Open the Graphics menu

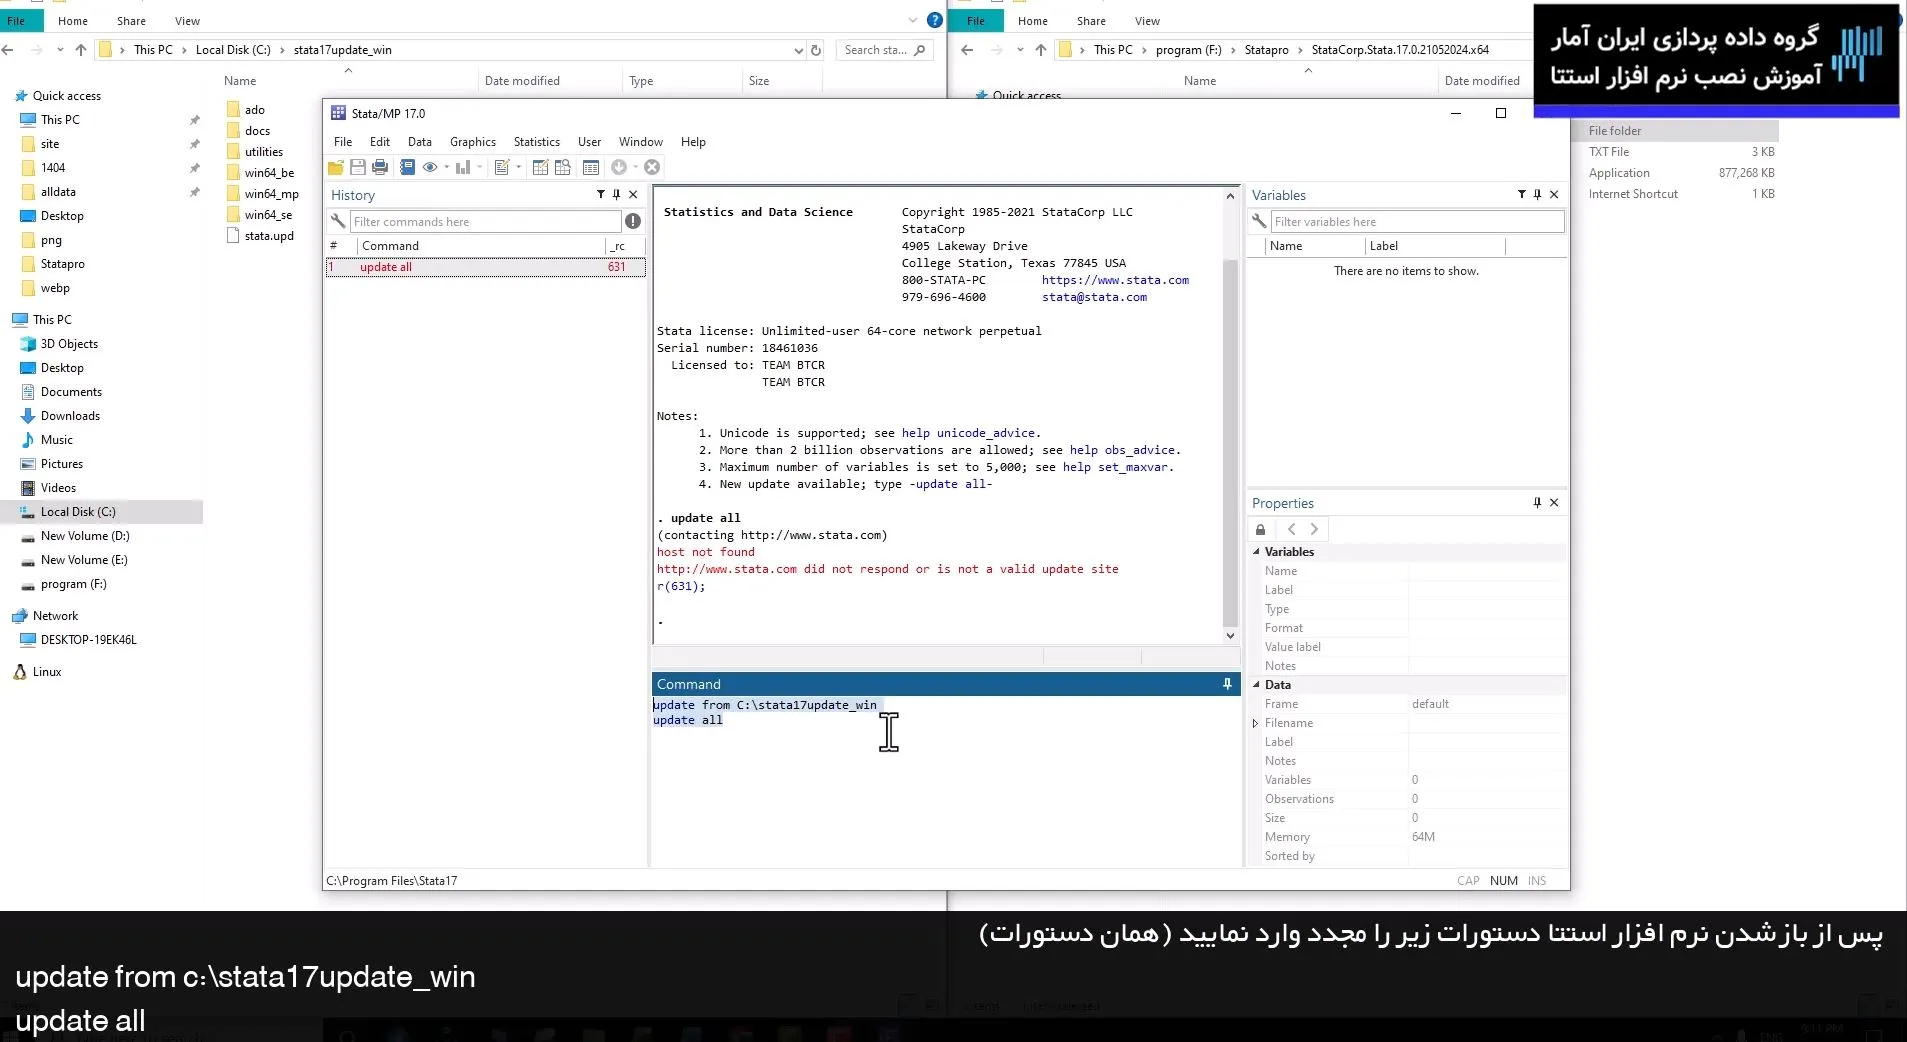click(x=472, y=142)
